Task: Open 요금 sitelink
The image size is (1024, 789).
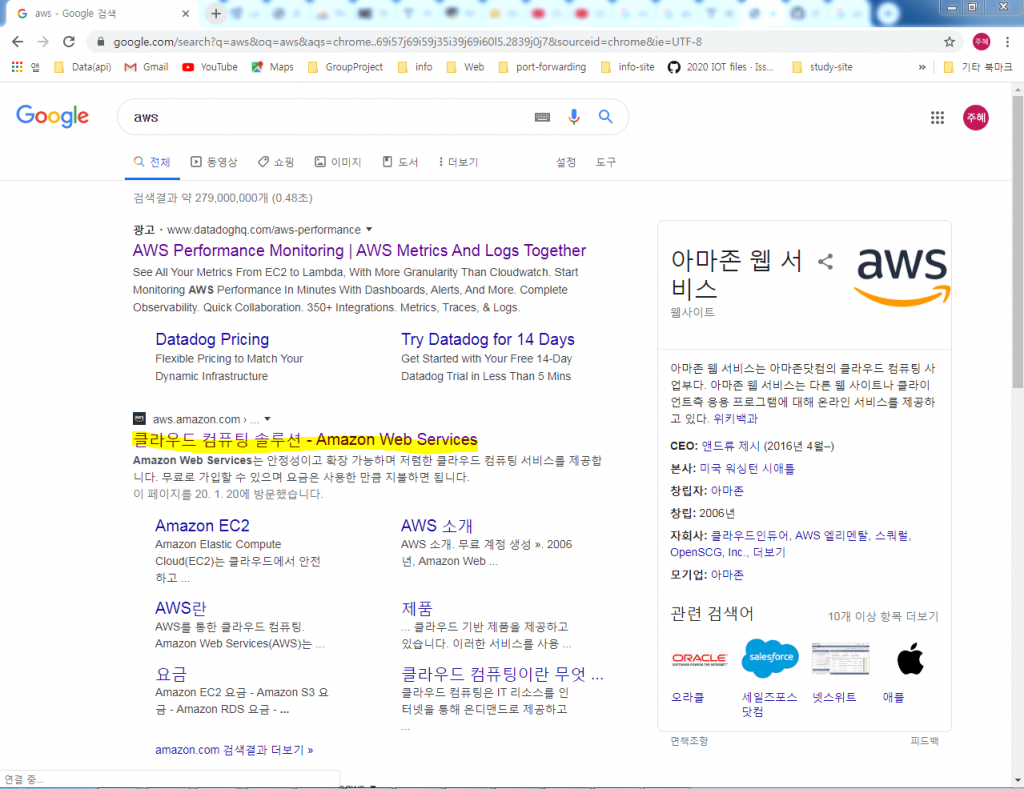Action: (x=171, y=674)
